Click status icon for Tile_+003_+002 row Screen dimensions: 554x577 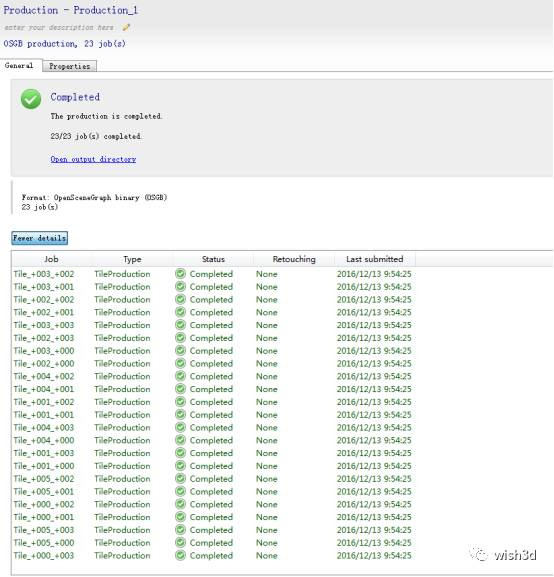click(x=180, y=274)
